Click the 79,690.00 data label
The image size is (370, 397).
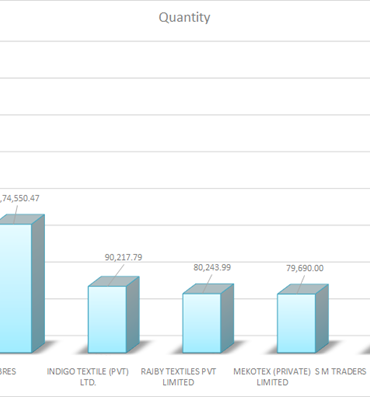[305, 268]
